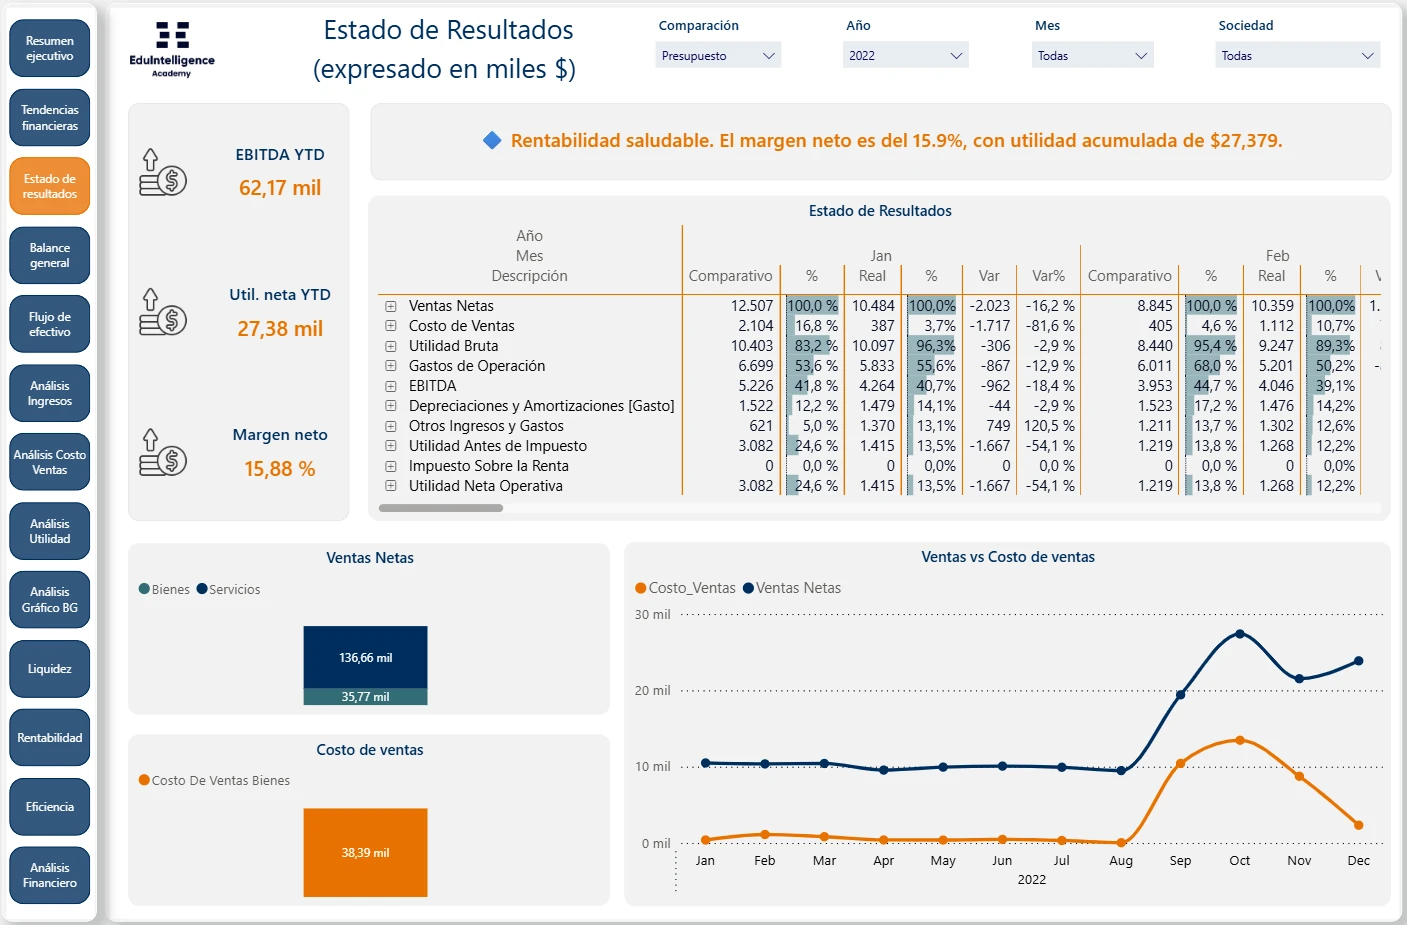Go to Análisis Costo Ventas
1407x925 pixels.
(50, 462)
